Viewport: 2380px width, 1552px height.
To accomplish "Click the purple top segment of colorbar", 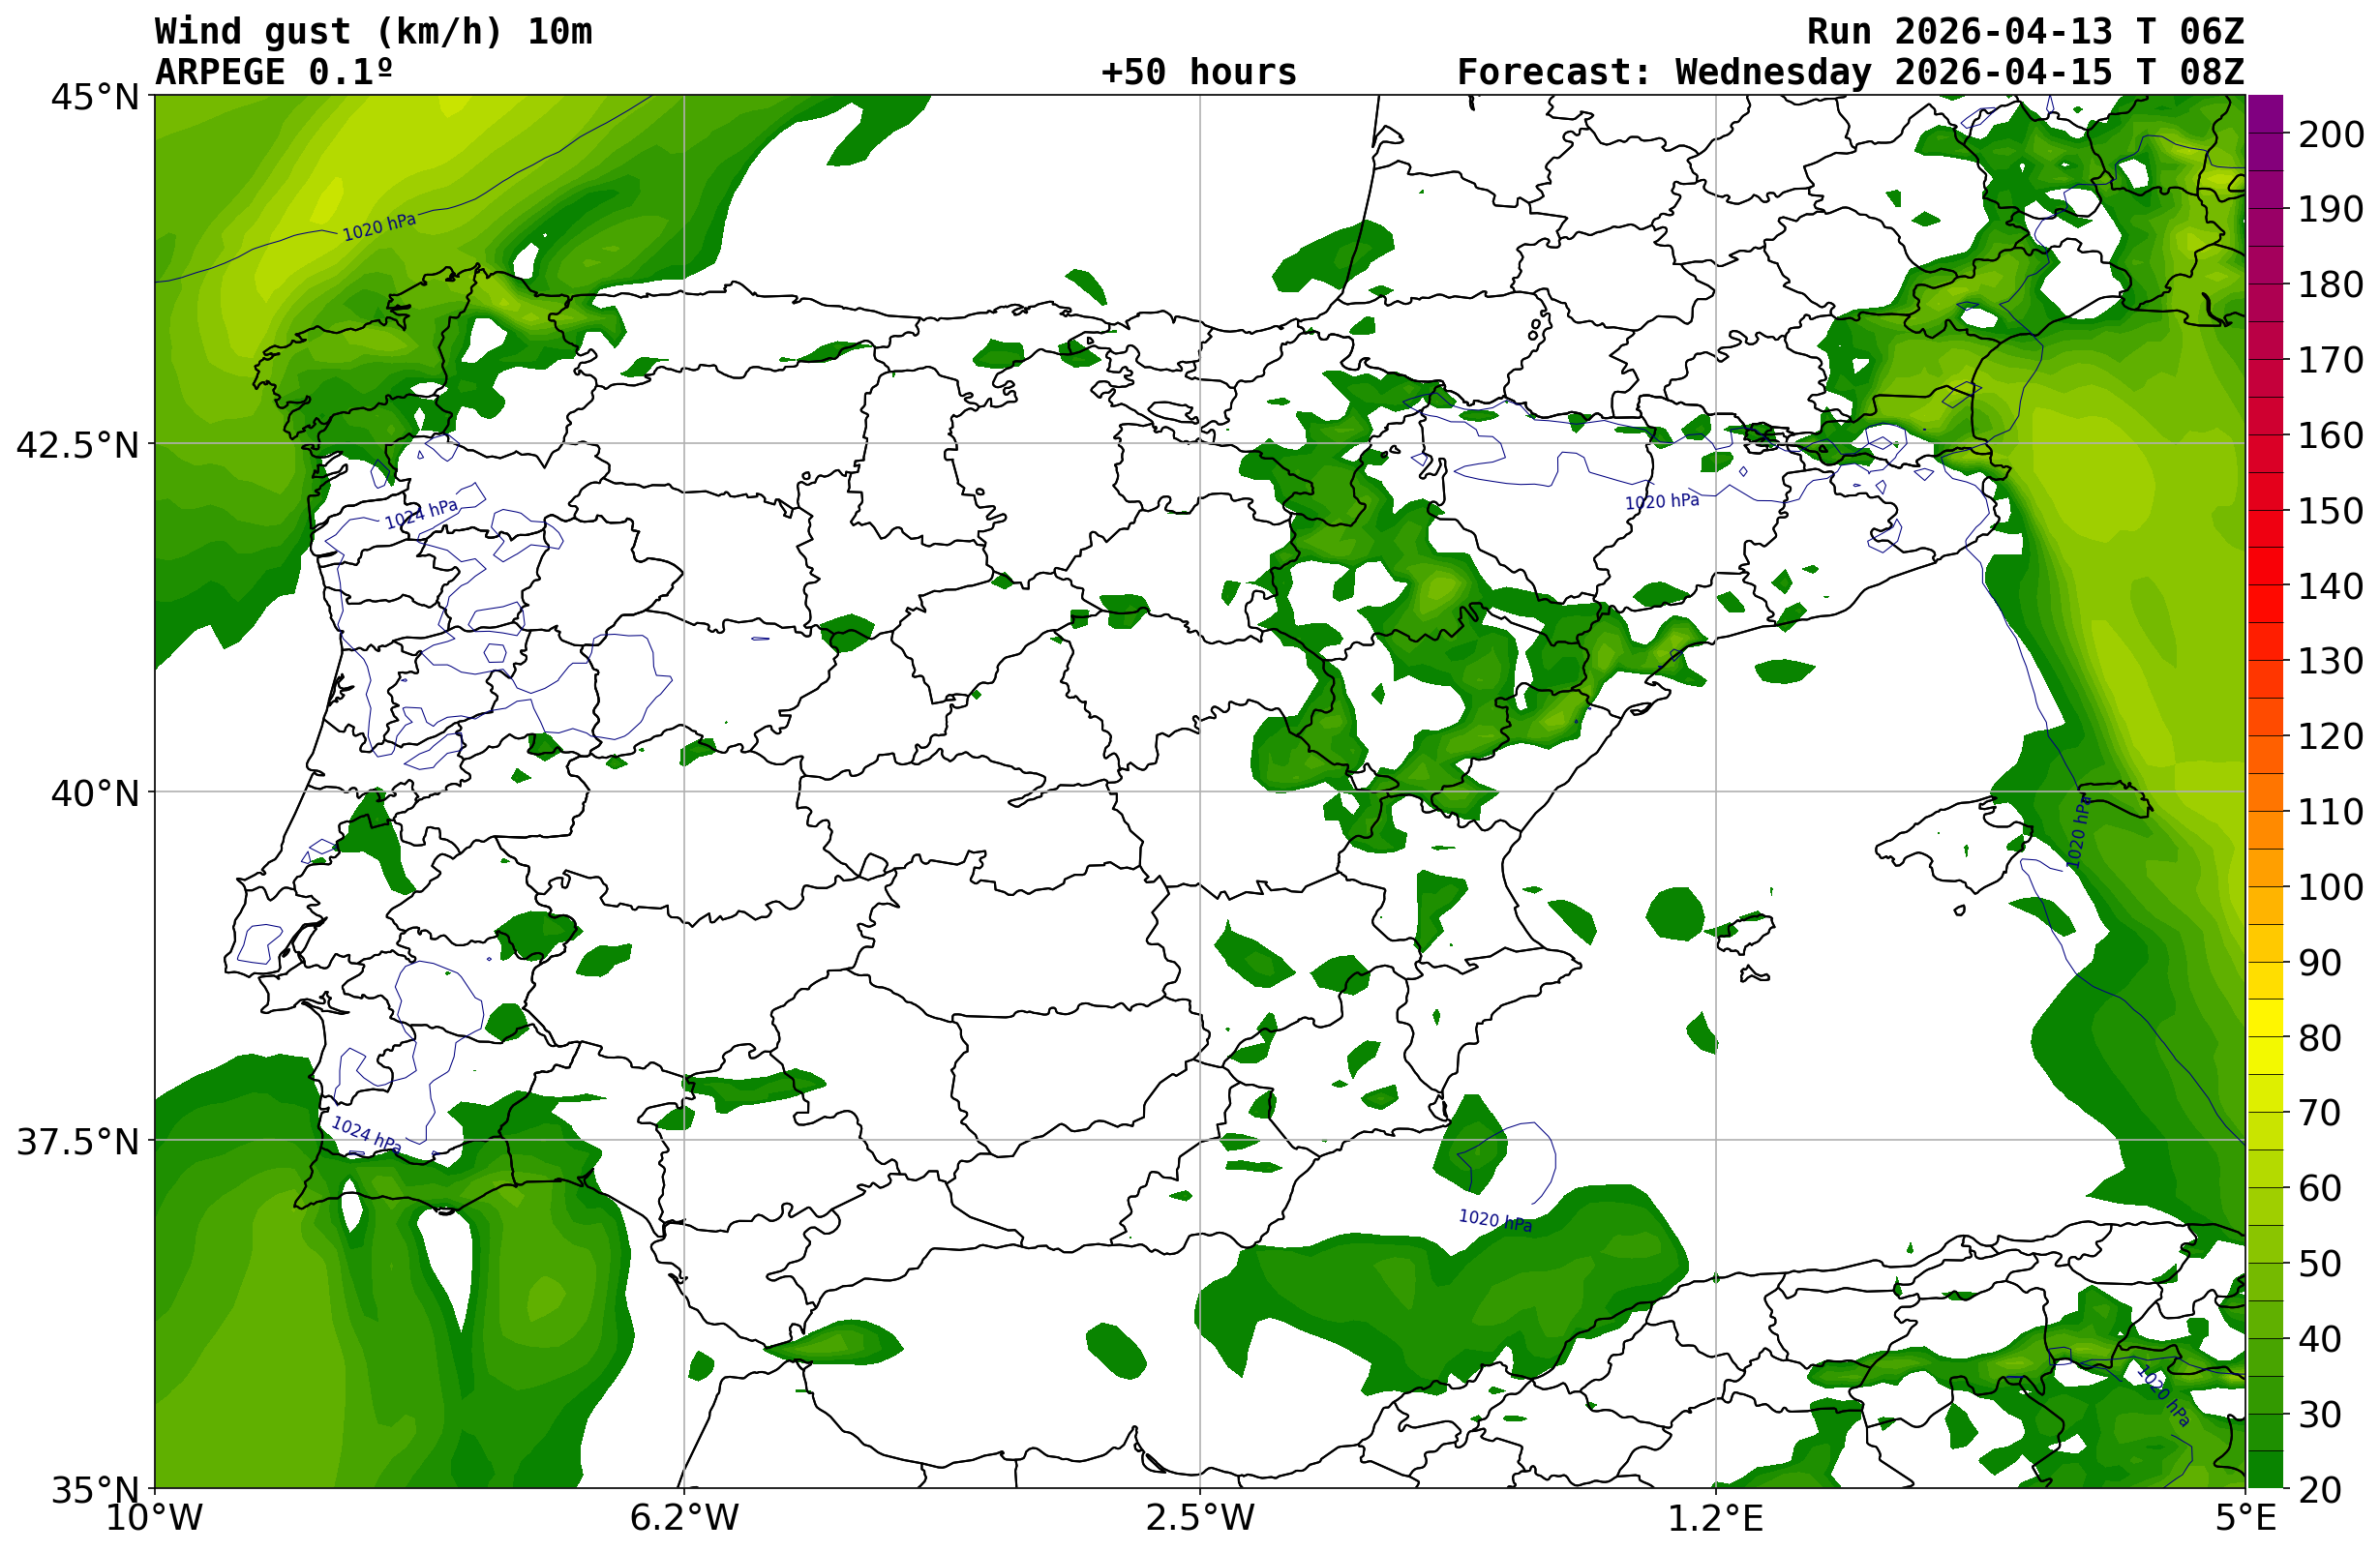I will coord(2265,115).
